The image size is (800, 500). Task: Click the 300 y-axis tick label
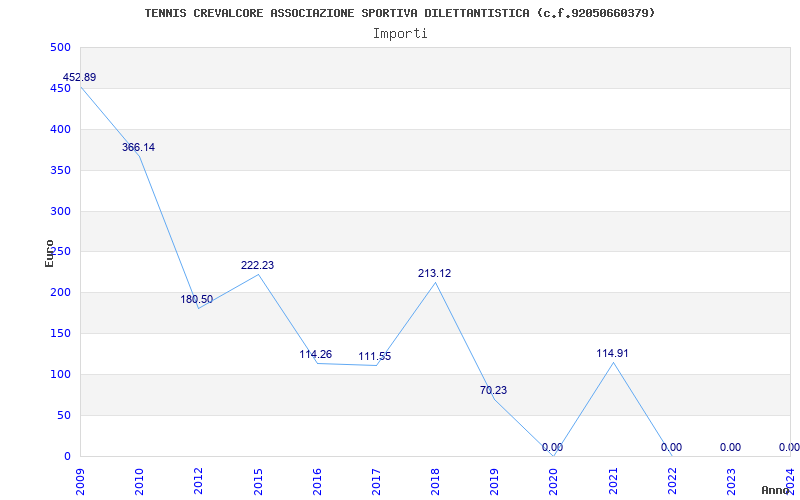point(60,211)
